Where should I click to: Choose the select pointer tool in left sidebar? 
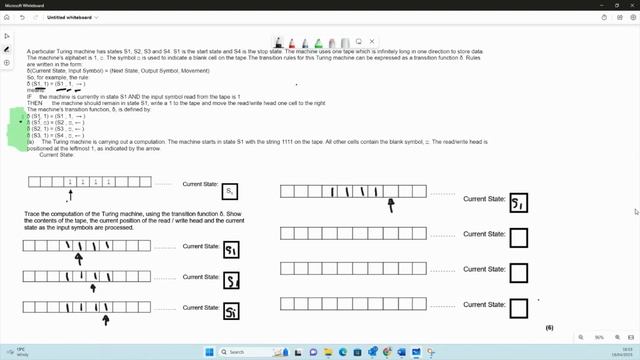pos(7,36)
